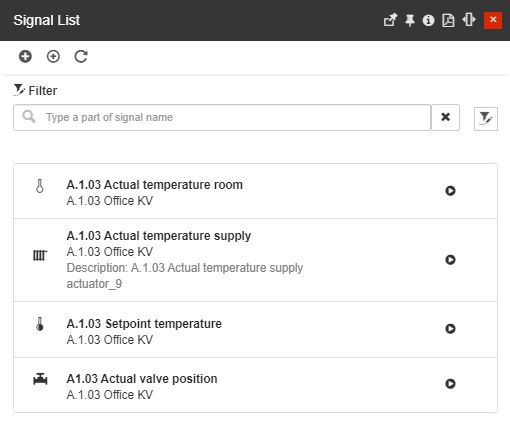Focus the signal name search field
The height and width of the screenshot is (425, 510).
click(222, 117)
